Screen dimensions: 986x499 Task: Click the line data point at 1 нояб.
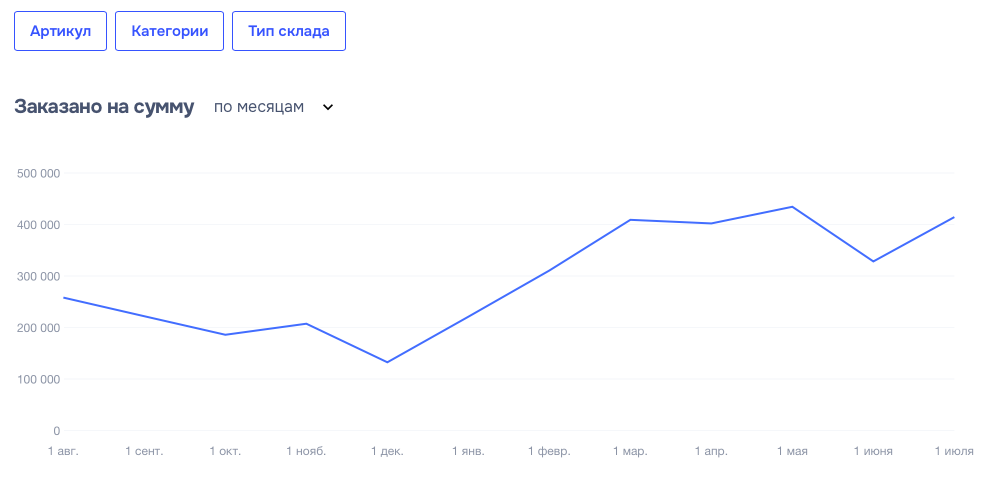[x=306, y=324]
